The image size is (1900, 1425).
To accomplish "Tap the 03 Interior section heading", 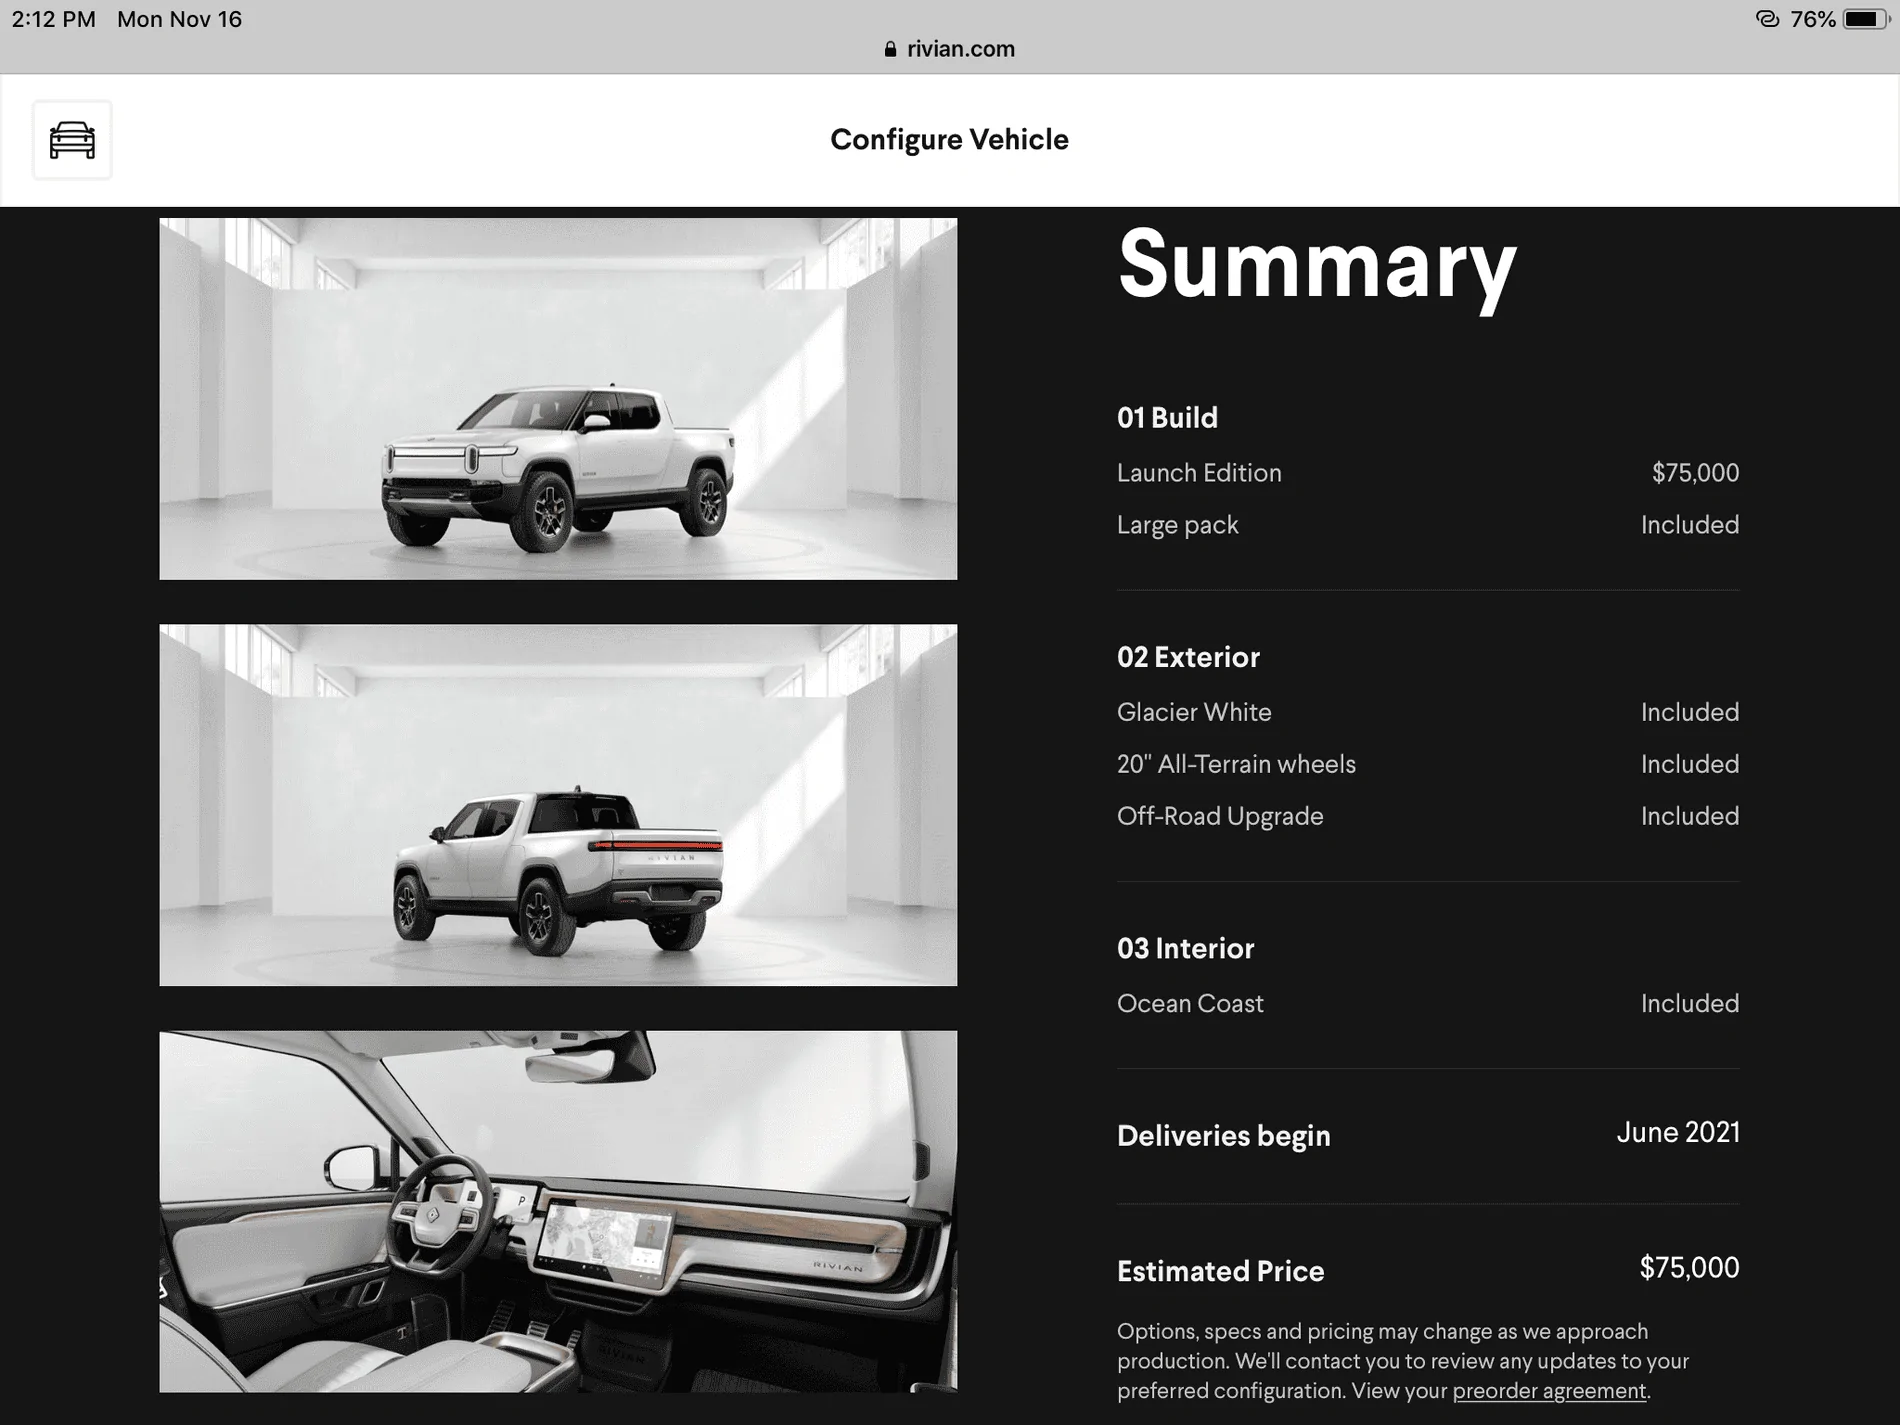I will pyautogui.click(x=1185, y=948).
